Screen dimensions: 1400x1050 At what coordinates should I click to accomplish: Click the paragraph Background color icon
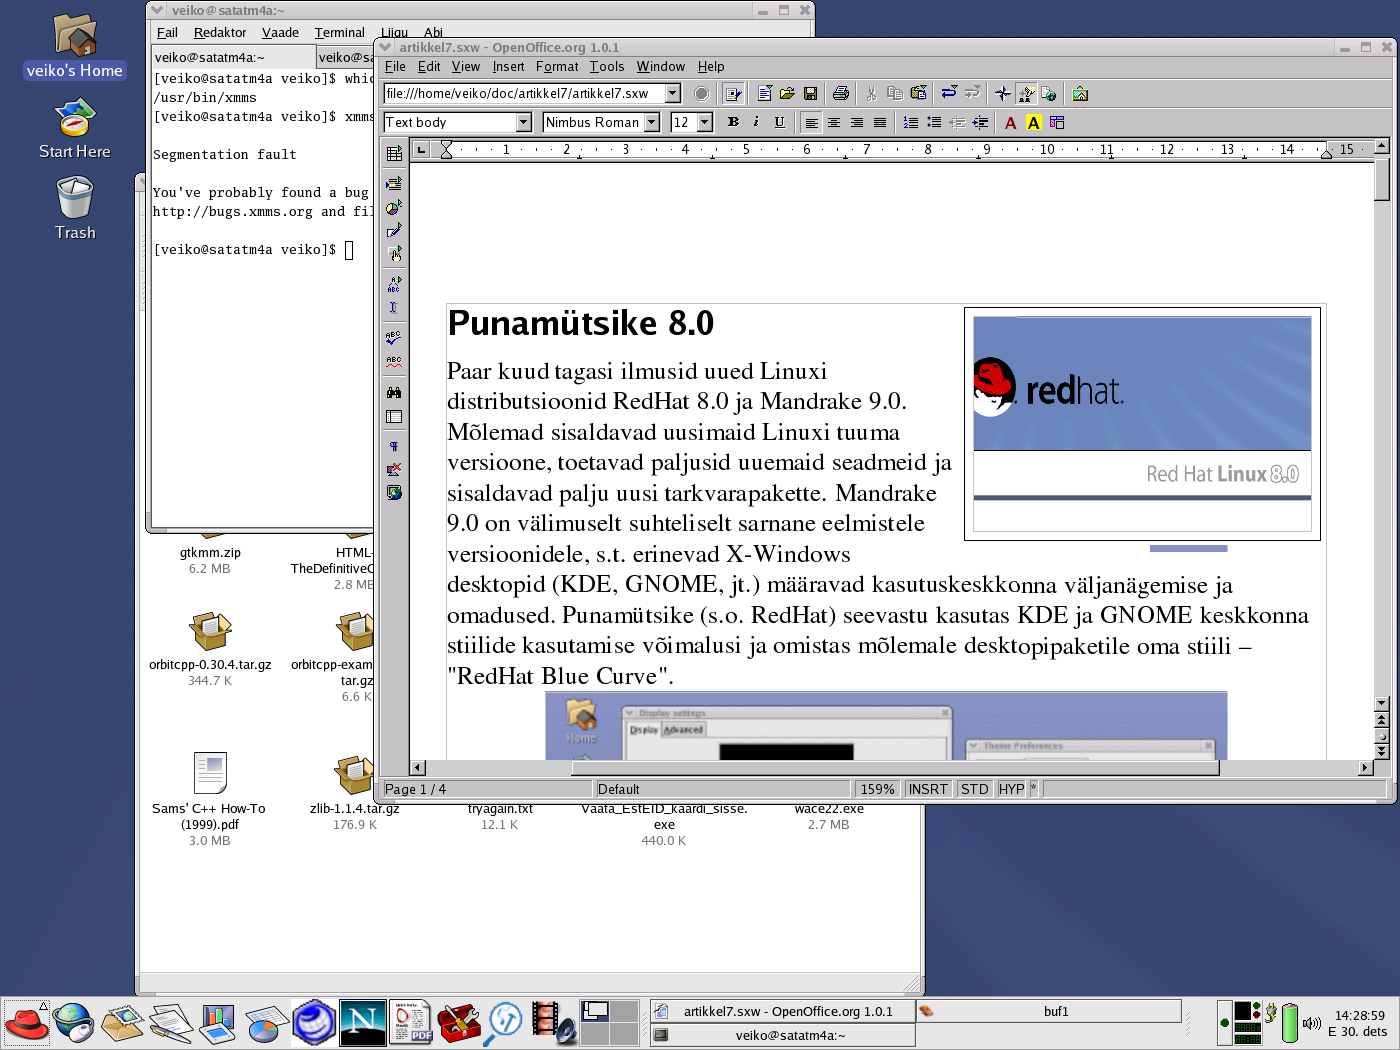[1057, 122]
